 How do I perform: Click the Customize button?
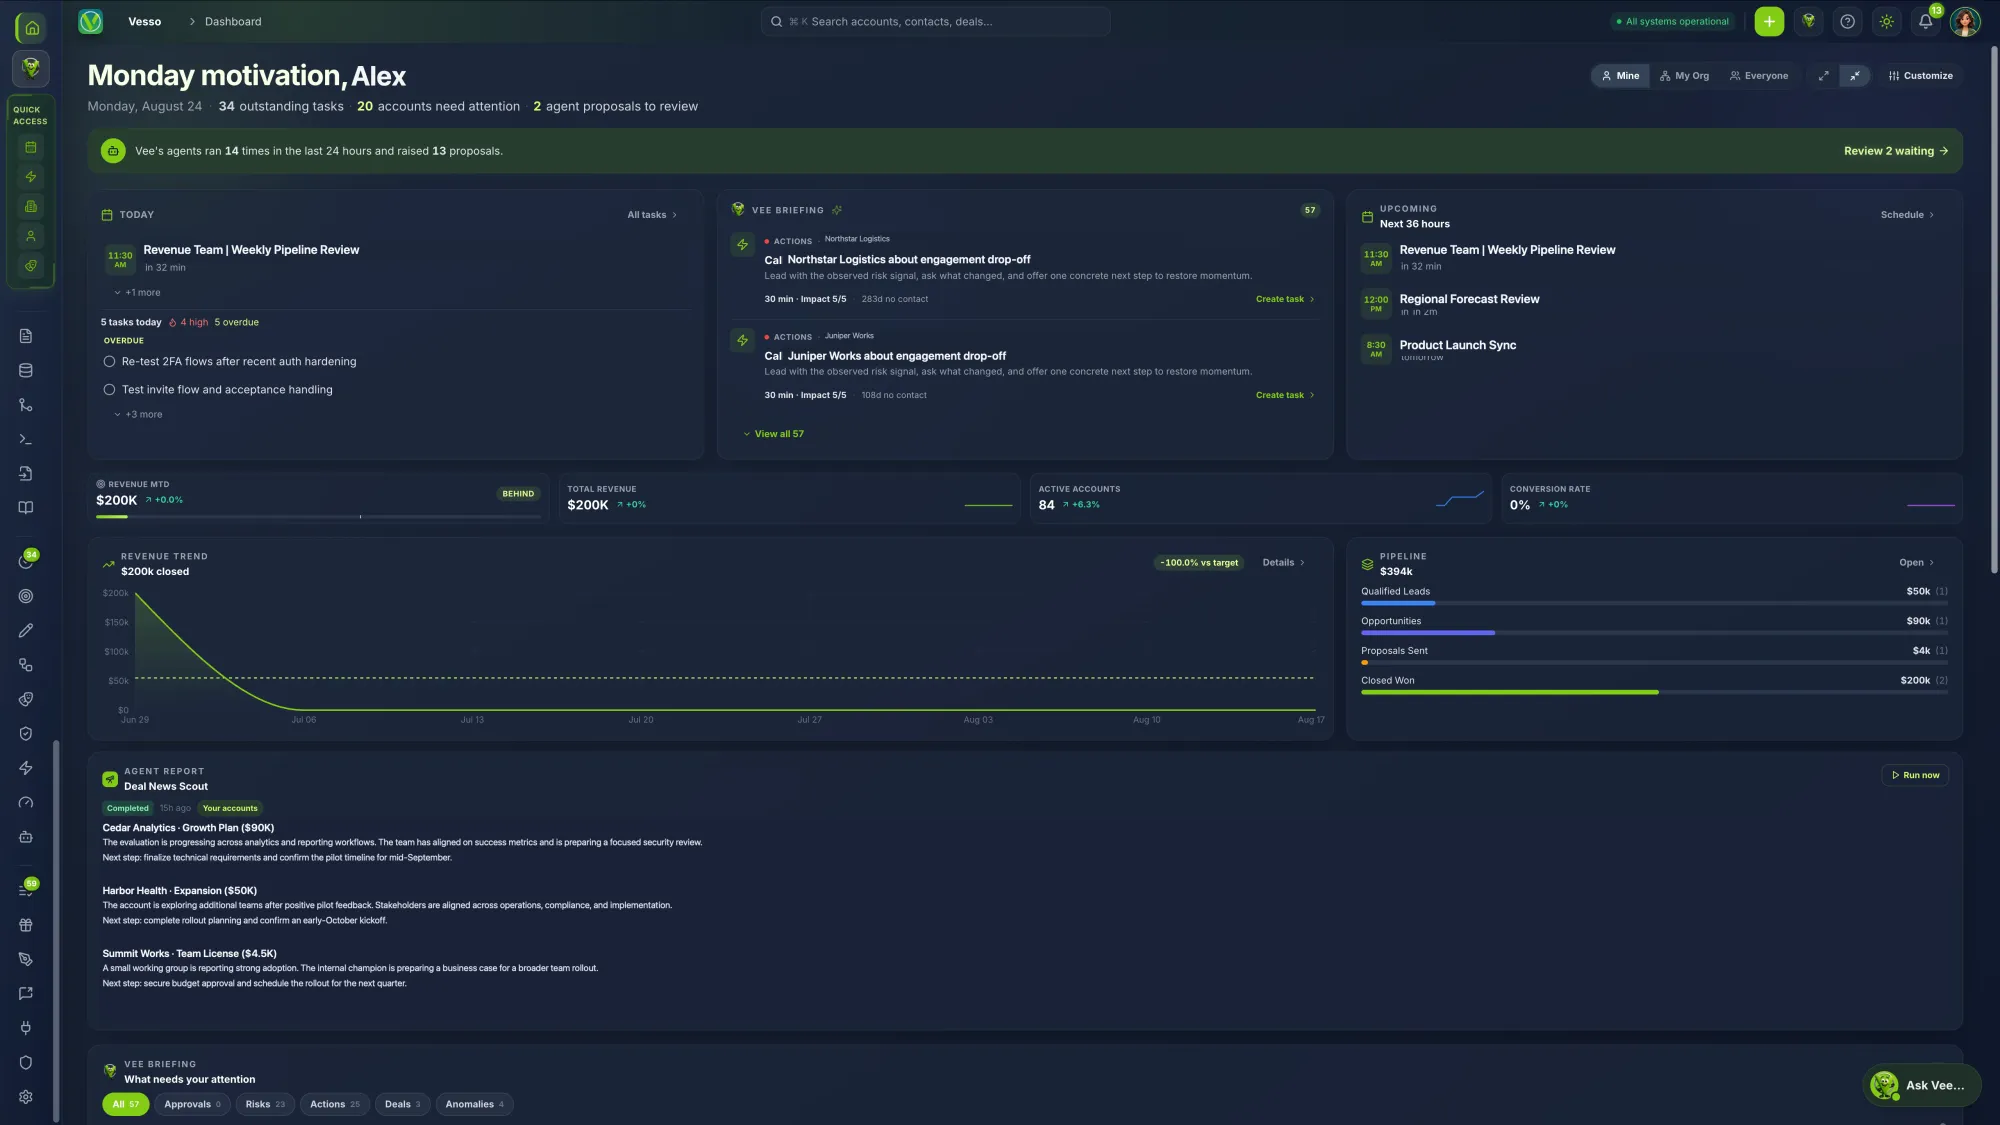[x=1920, y=76]
